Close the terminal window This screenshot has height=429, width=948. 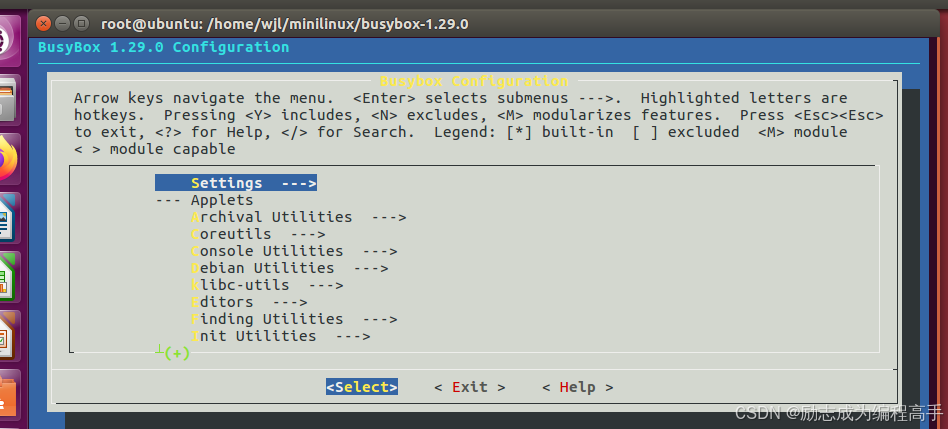(43, 24)
